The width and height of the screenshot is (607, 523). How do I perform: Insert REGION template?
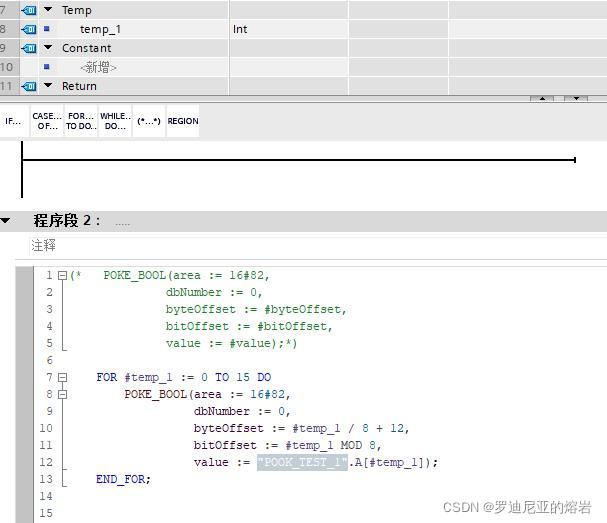[x=183, y=121]
